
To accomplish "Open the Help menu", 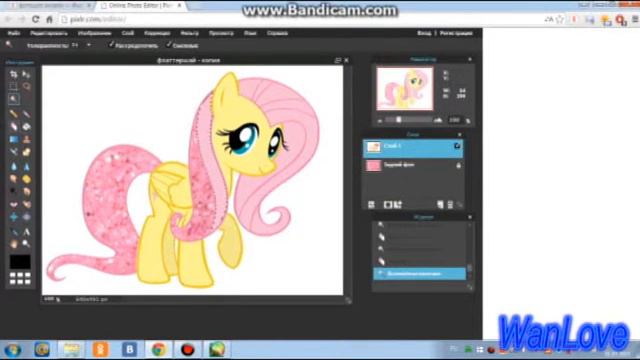I will click(278, 33).
